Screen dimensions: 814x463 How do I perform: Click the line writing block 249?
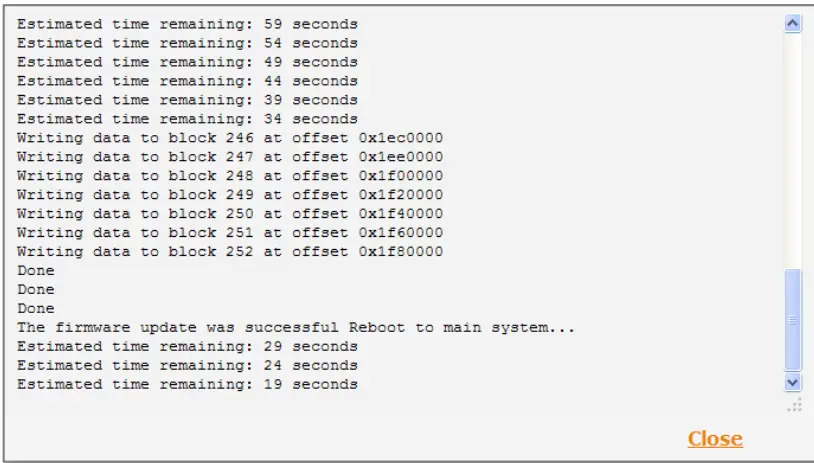point(230,194)
